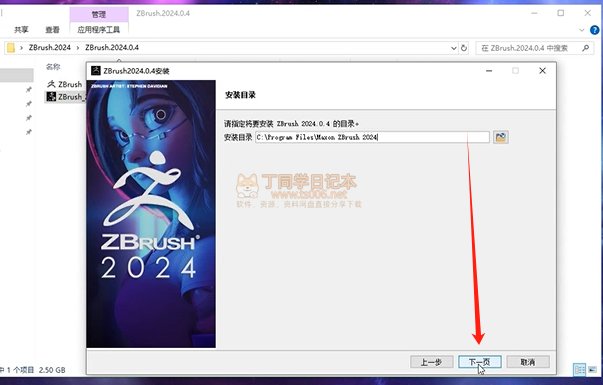The image size is (603, 385).
Task: Open the 查看 tab in Explorer
Action: [52, 30]
